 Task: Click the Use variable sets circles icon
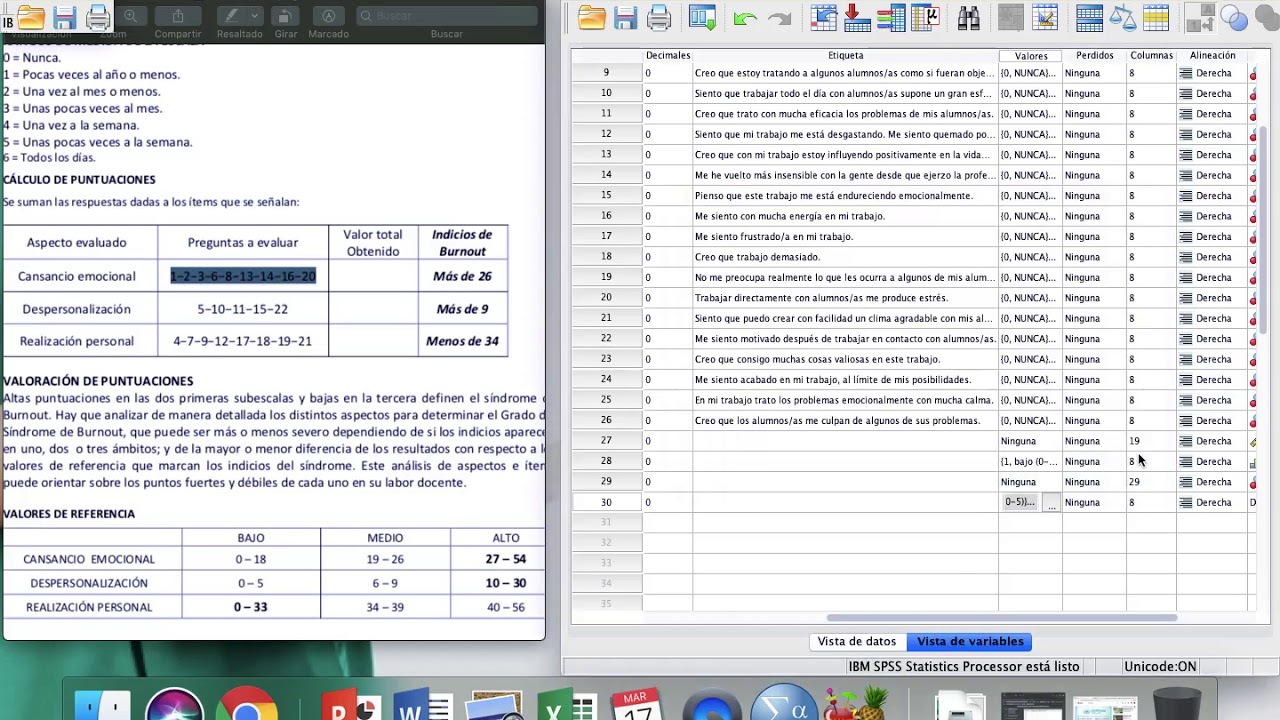(1234, 17)
